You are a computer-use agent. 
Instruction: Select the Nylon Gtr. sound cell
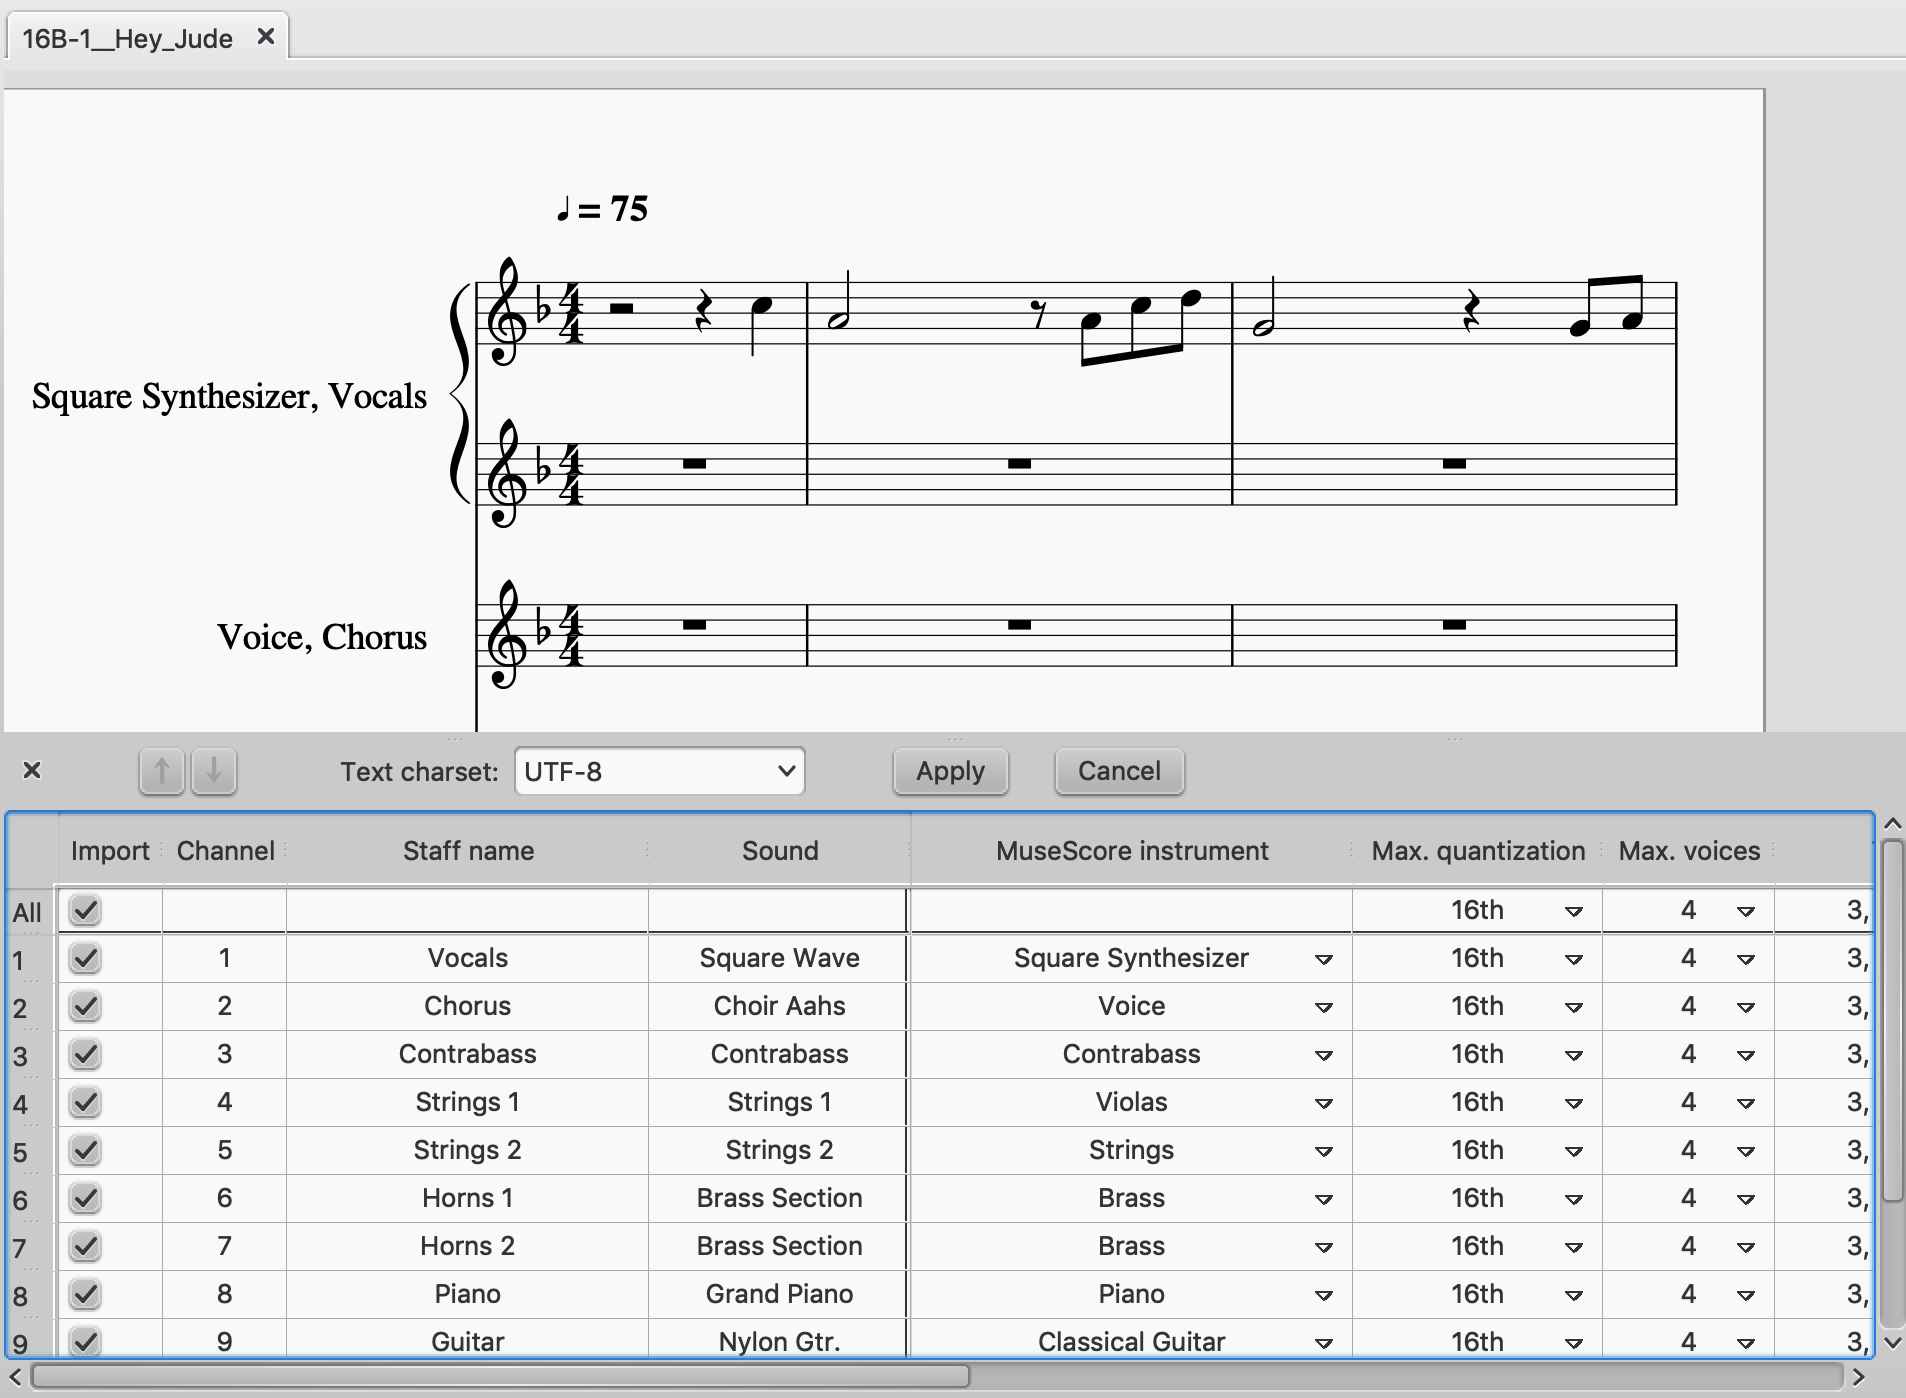click(x=779, y=1340)
